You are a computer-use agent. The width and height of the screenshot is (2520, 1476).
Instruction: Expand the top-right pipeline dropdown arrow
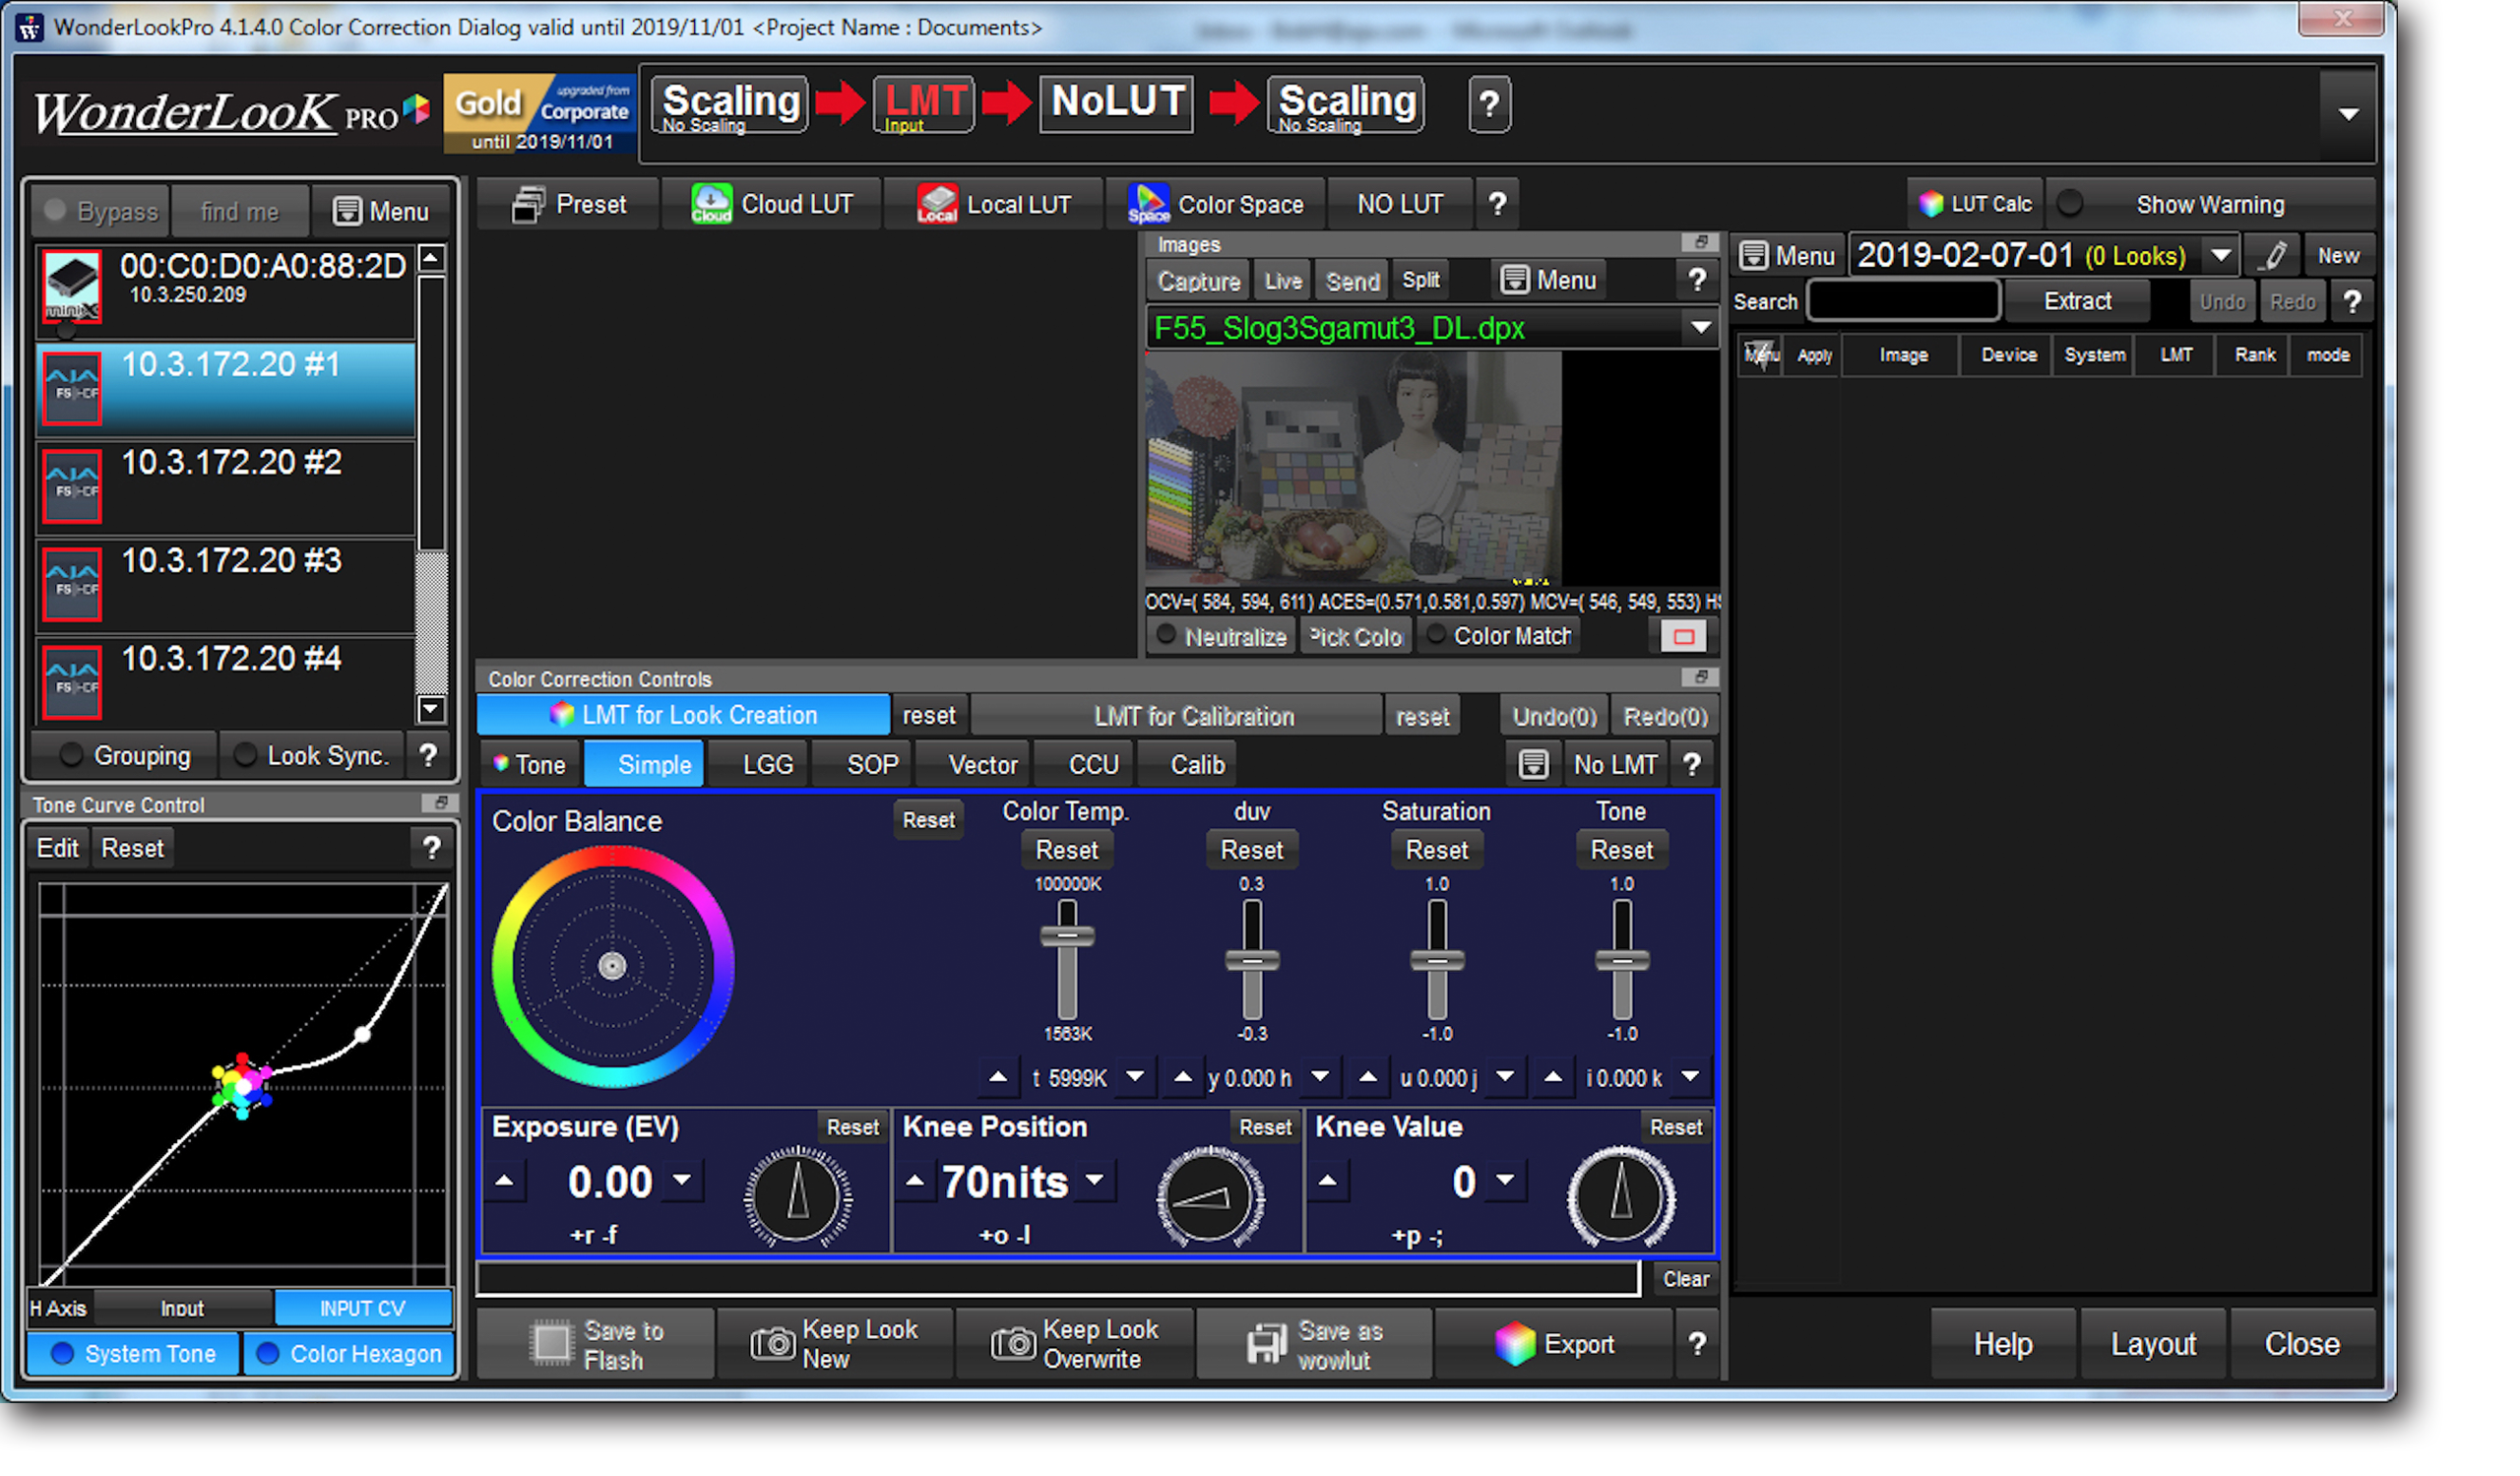2348,114
